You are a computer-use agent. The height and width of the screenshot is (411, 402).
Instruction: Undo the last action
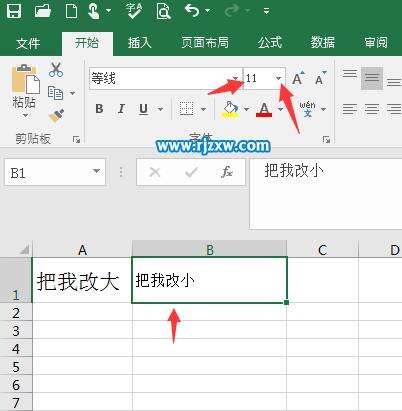pyautogui.click(x=192, y=10)
